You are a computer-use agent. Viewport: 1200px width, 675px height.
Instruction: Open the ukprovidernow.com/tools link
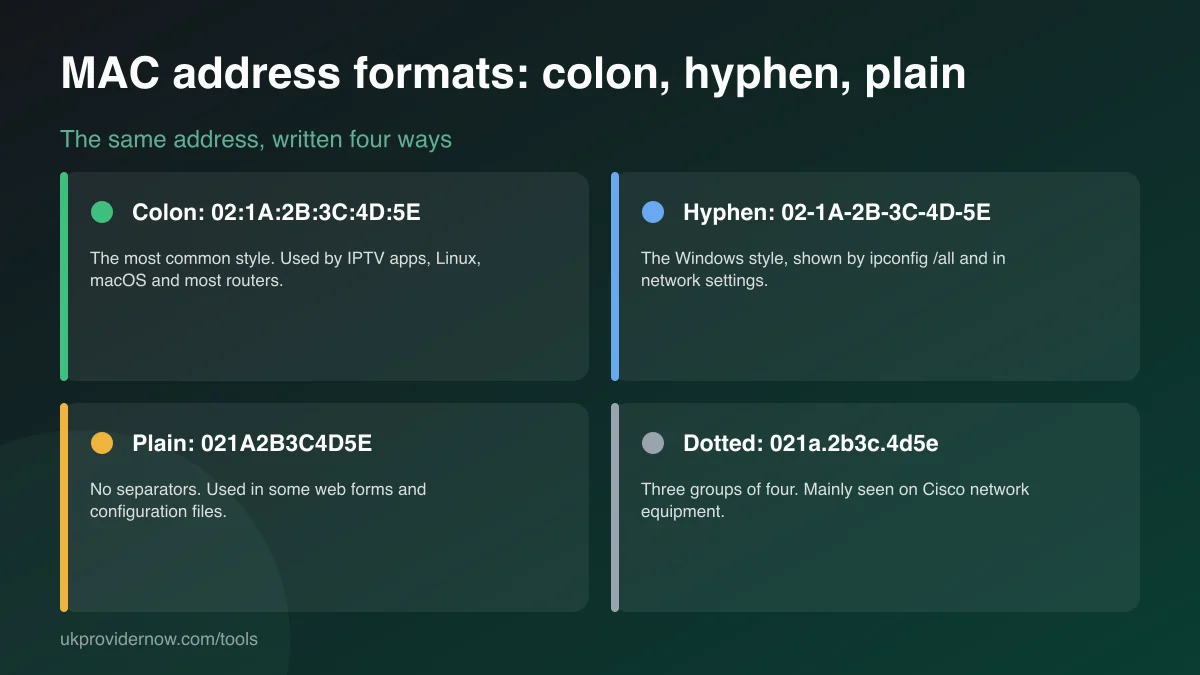click(159, 638)
